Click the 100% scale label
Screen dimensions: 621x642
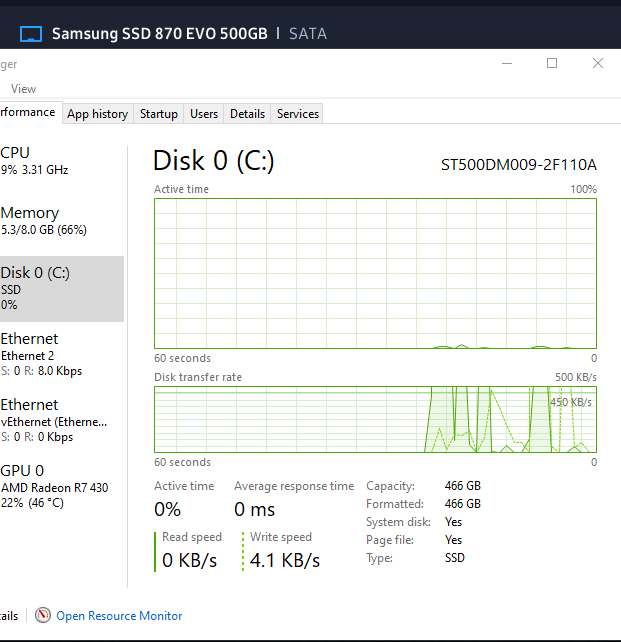(x=583, y=189)
